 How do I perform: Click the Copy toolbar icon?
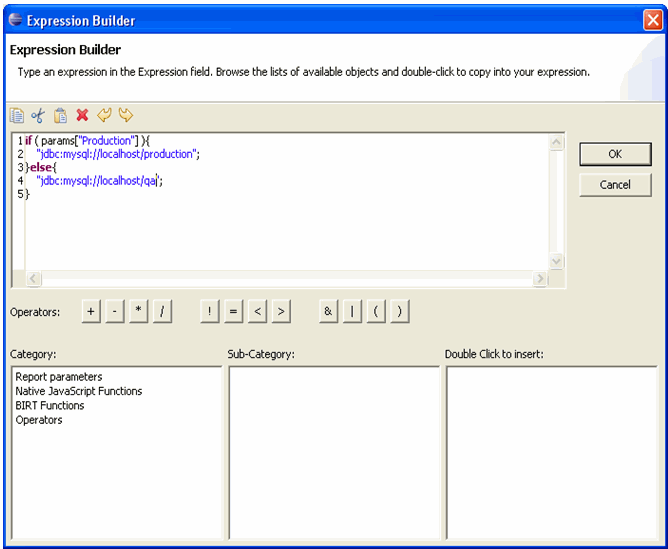click(x=17, y=115)
